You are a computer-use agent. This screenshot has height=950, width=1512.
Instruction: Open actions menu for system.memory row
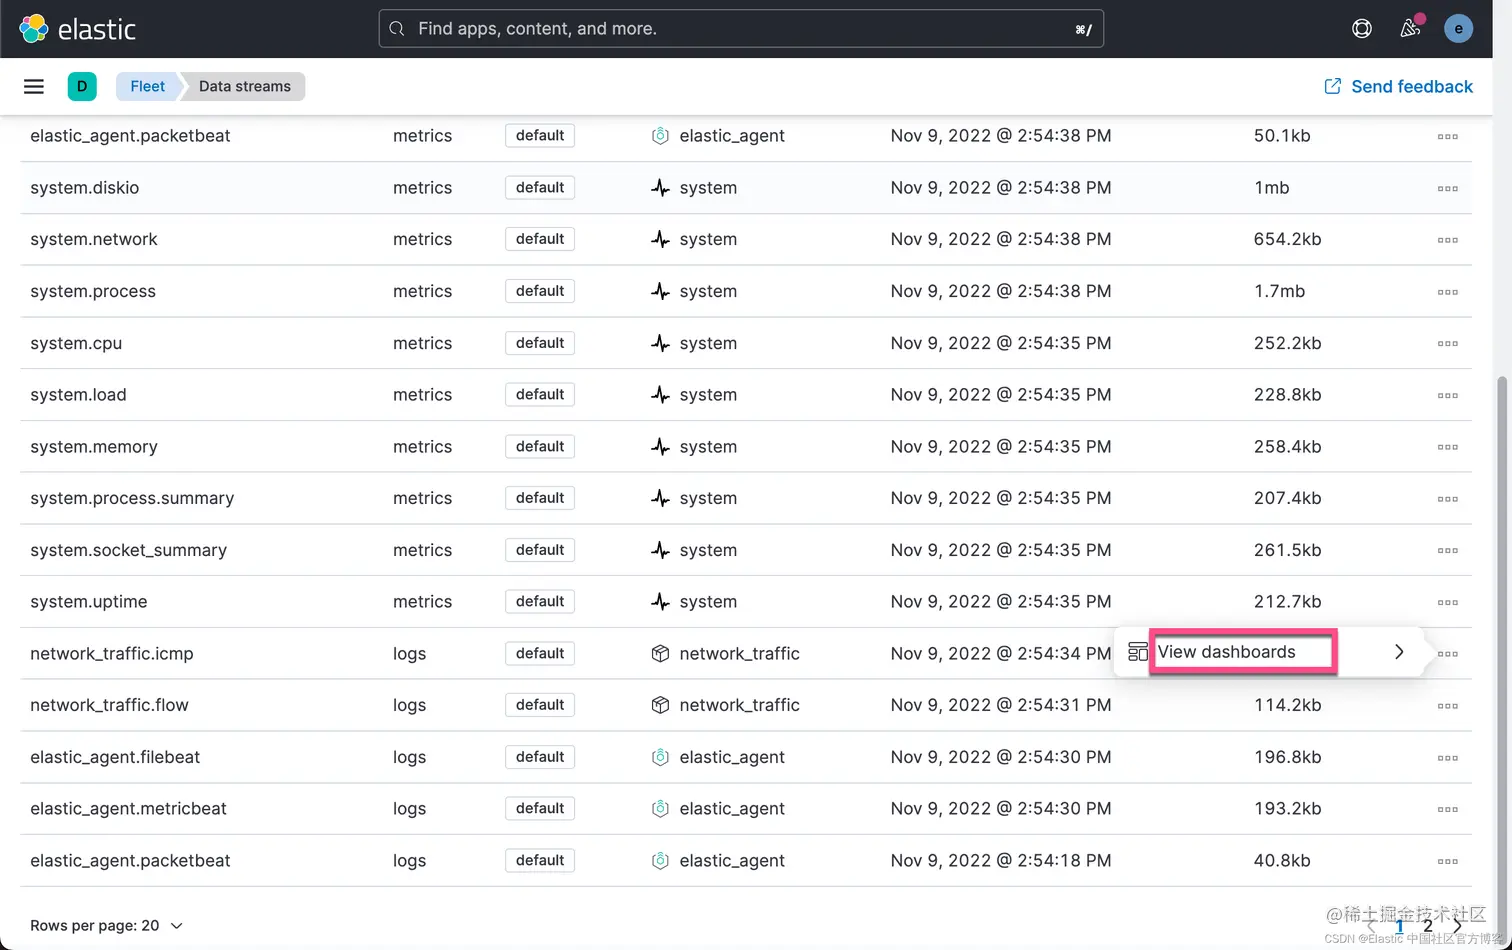coord(1447,447)
